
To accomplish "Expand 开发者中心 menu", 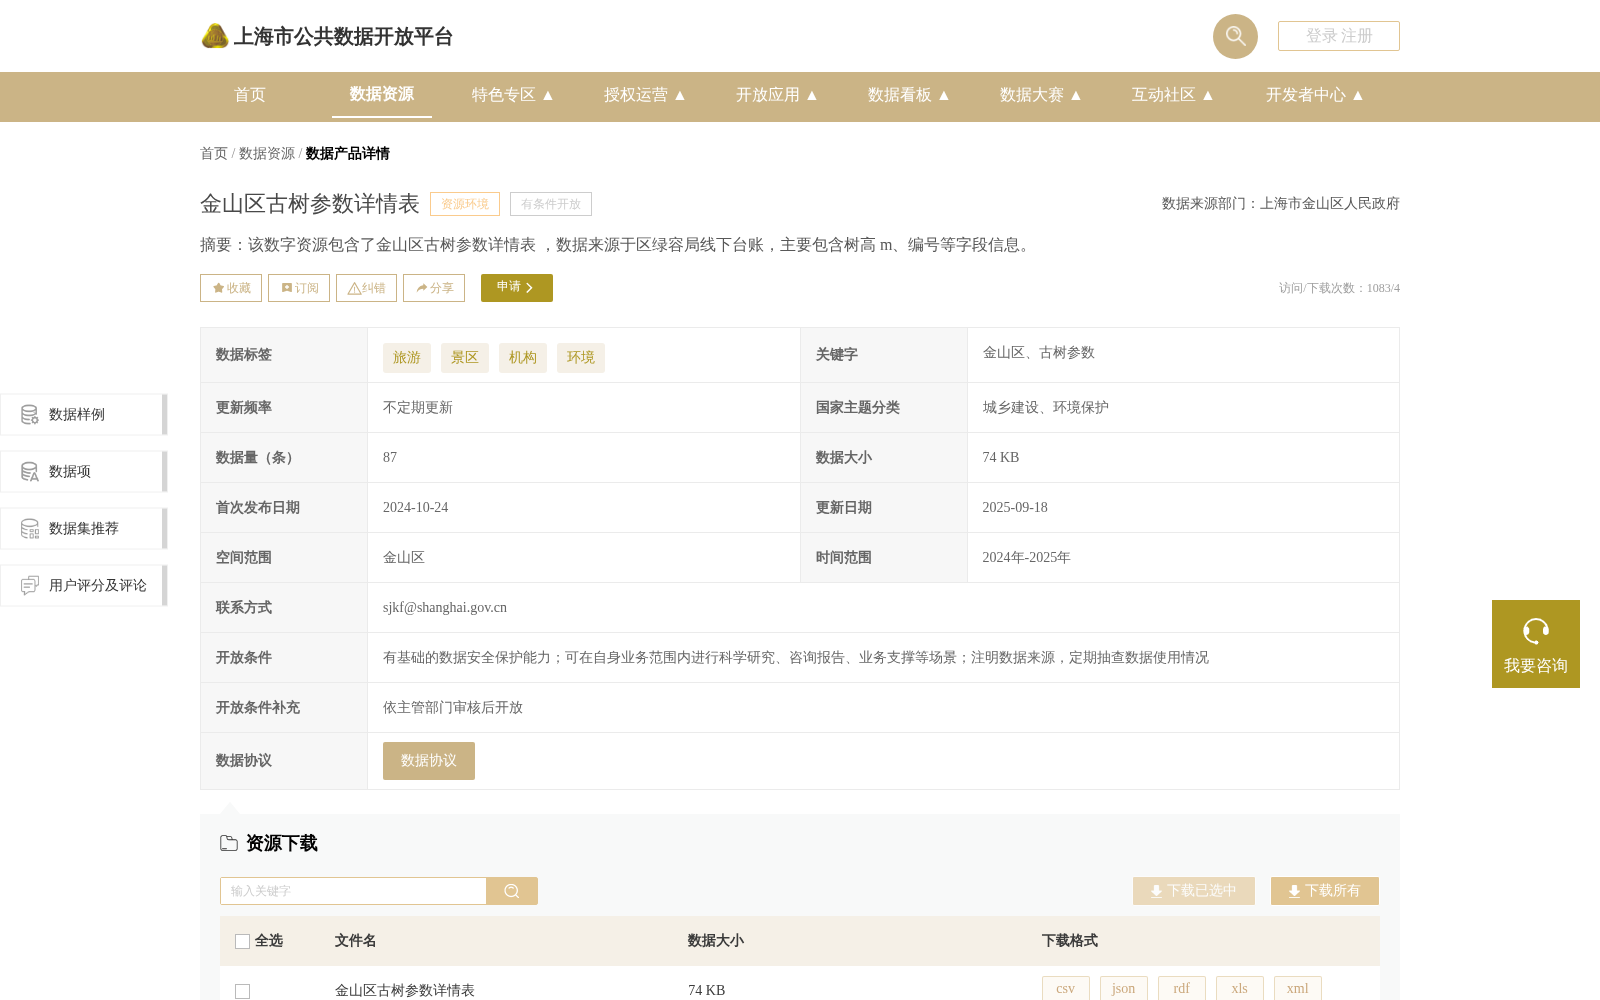I will 1315,95.
